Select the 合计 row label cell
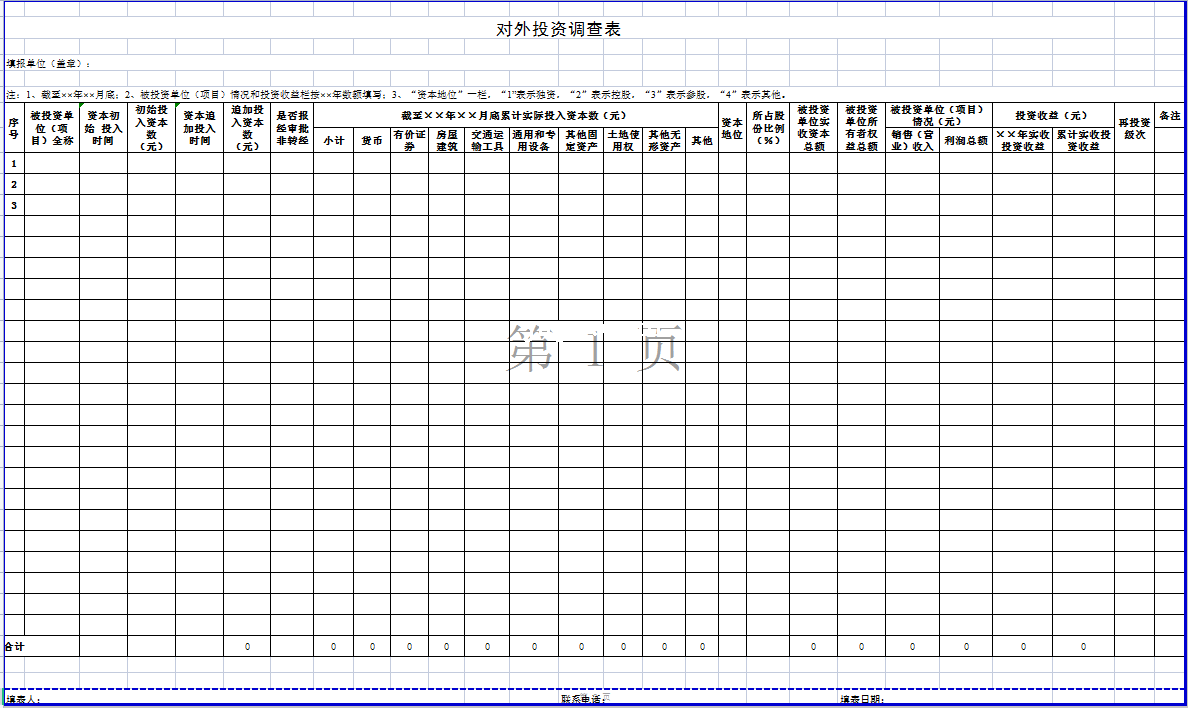This screenshot has width=1188, height=708. [x=15, y=647]
